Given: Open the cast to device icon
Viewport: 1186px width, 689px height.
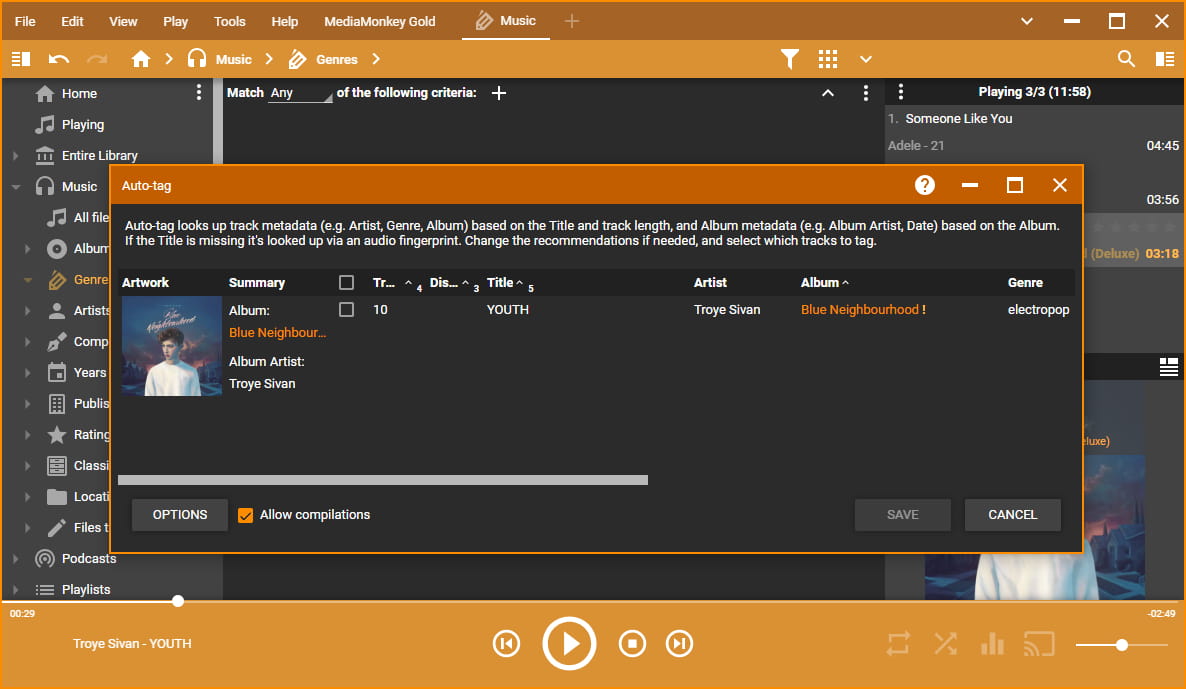Looking at the screenshot, I should pyautogui.click(x=1039, y=644).
